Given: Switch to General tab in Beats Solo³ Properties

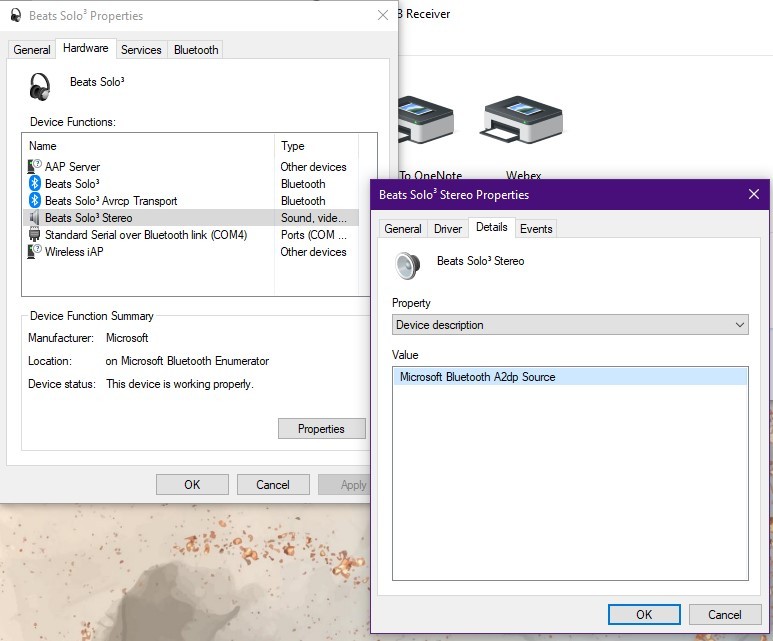Looking at the screenshot, I should (32, 50).
